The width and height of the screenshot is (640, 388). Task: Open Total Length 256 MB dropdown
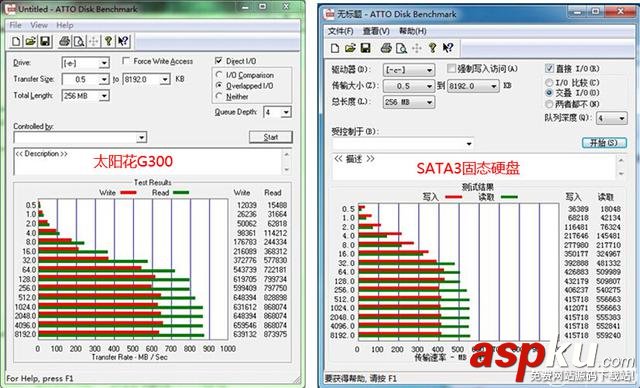[85, 95]
